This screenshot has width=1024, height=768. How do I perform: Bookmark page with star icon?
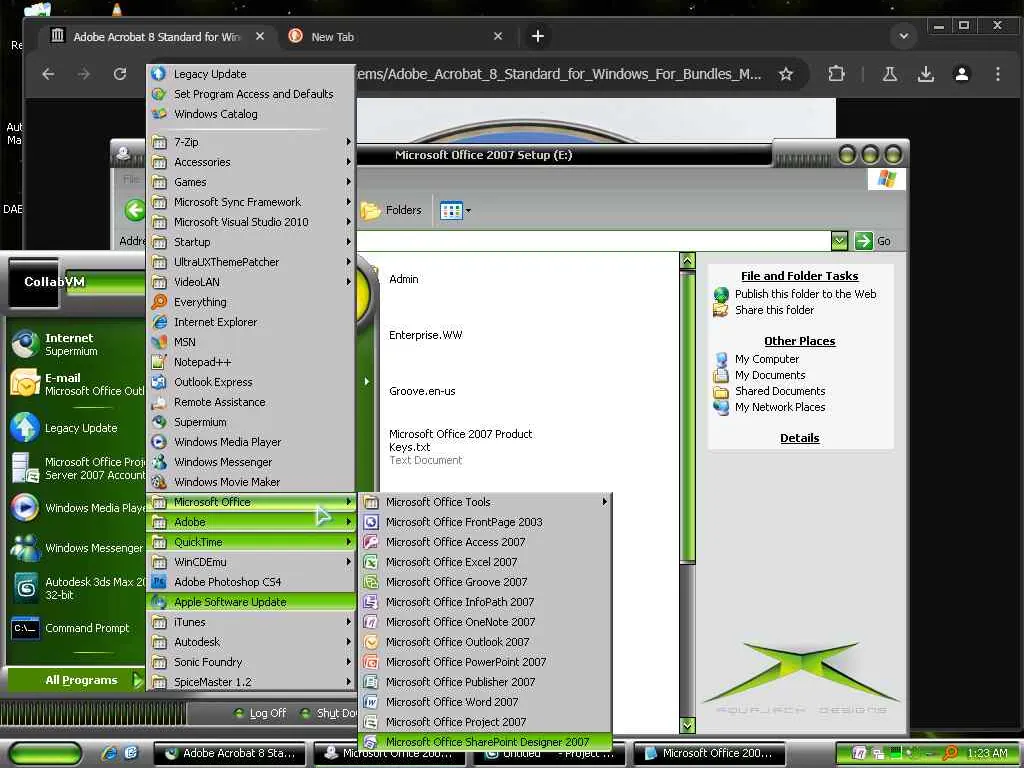(x=786, y=74)
